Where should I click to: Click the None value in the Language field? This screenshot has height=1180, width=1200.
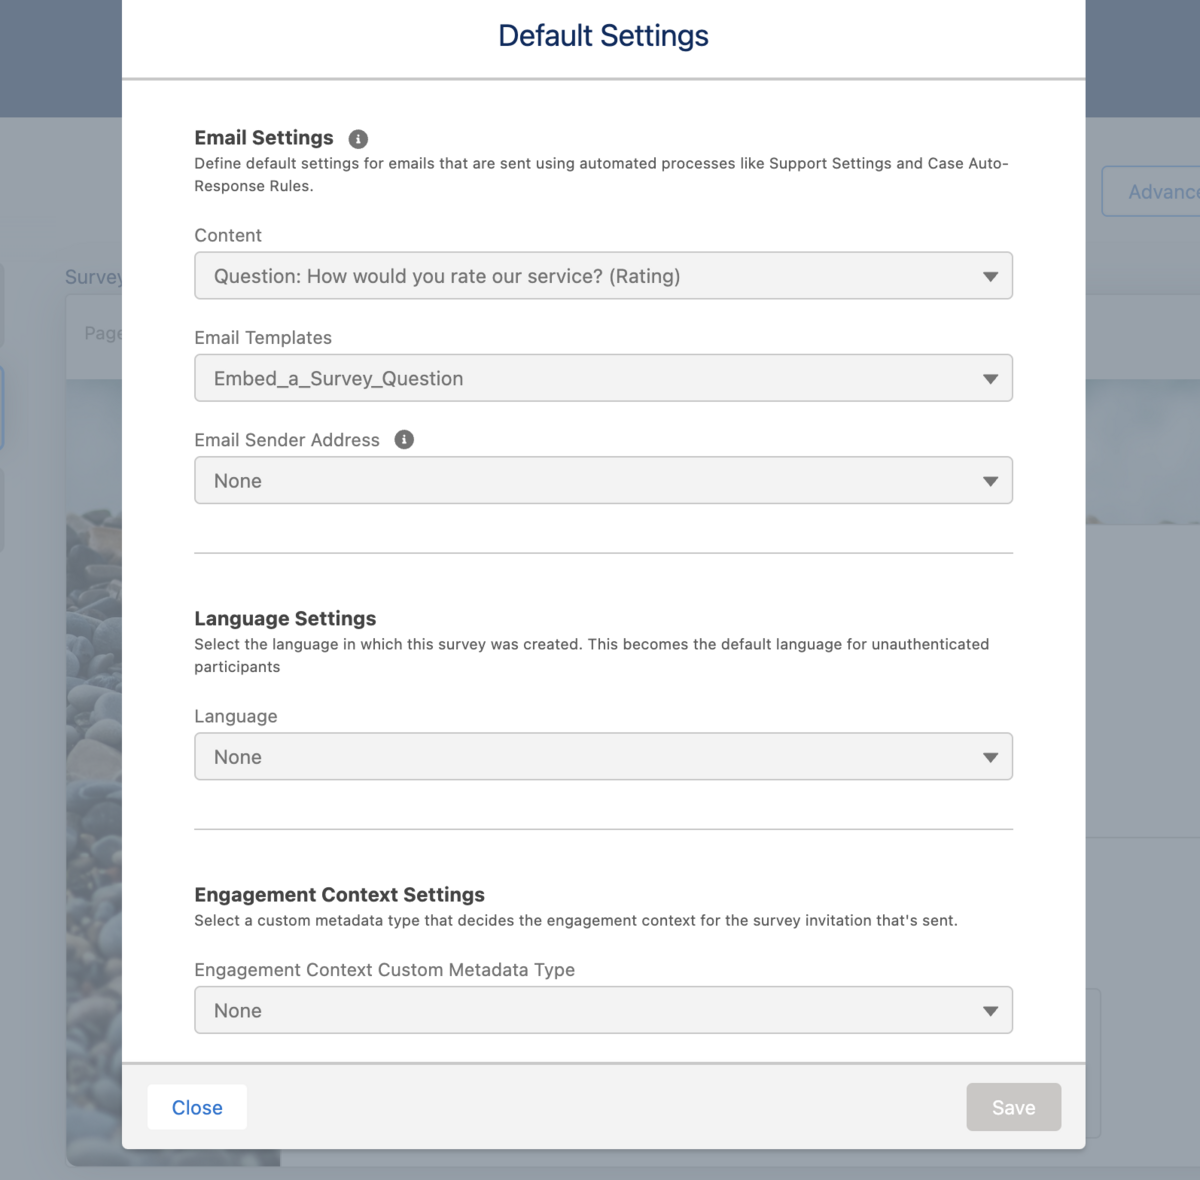[x=237, y=756]
